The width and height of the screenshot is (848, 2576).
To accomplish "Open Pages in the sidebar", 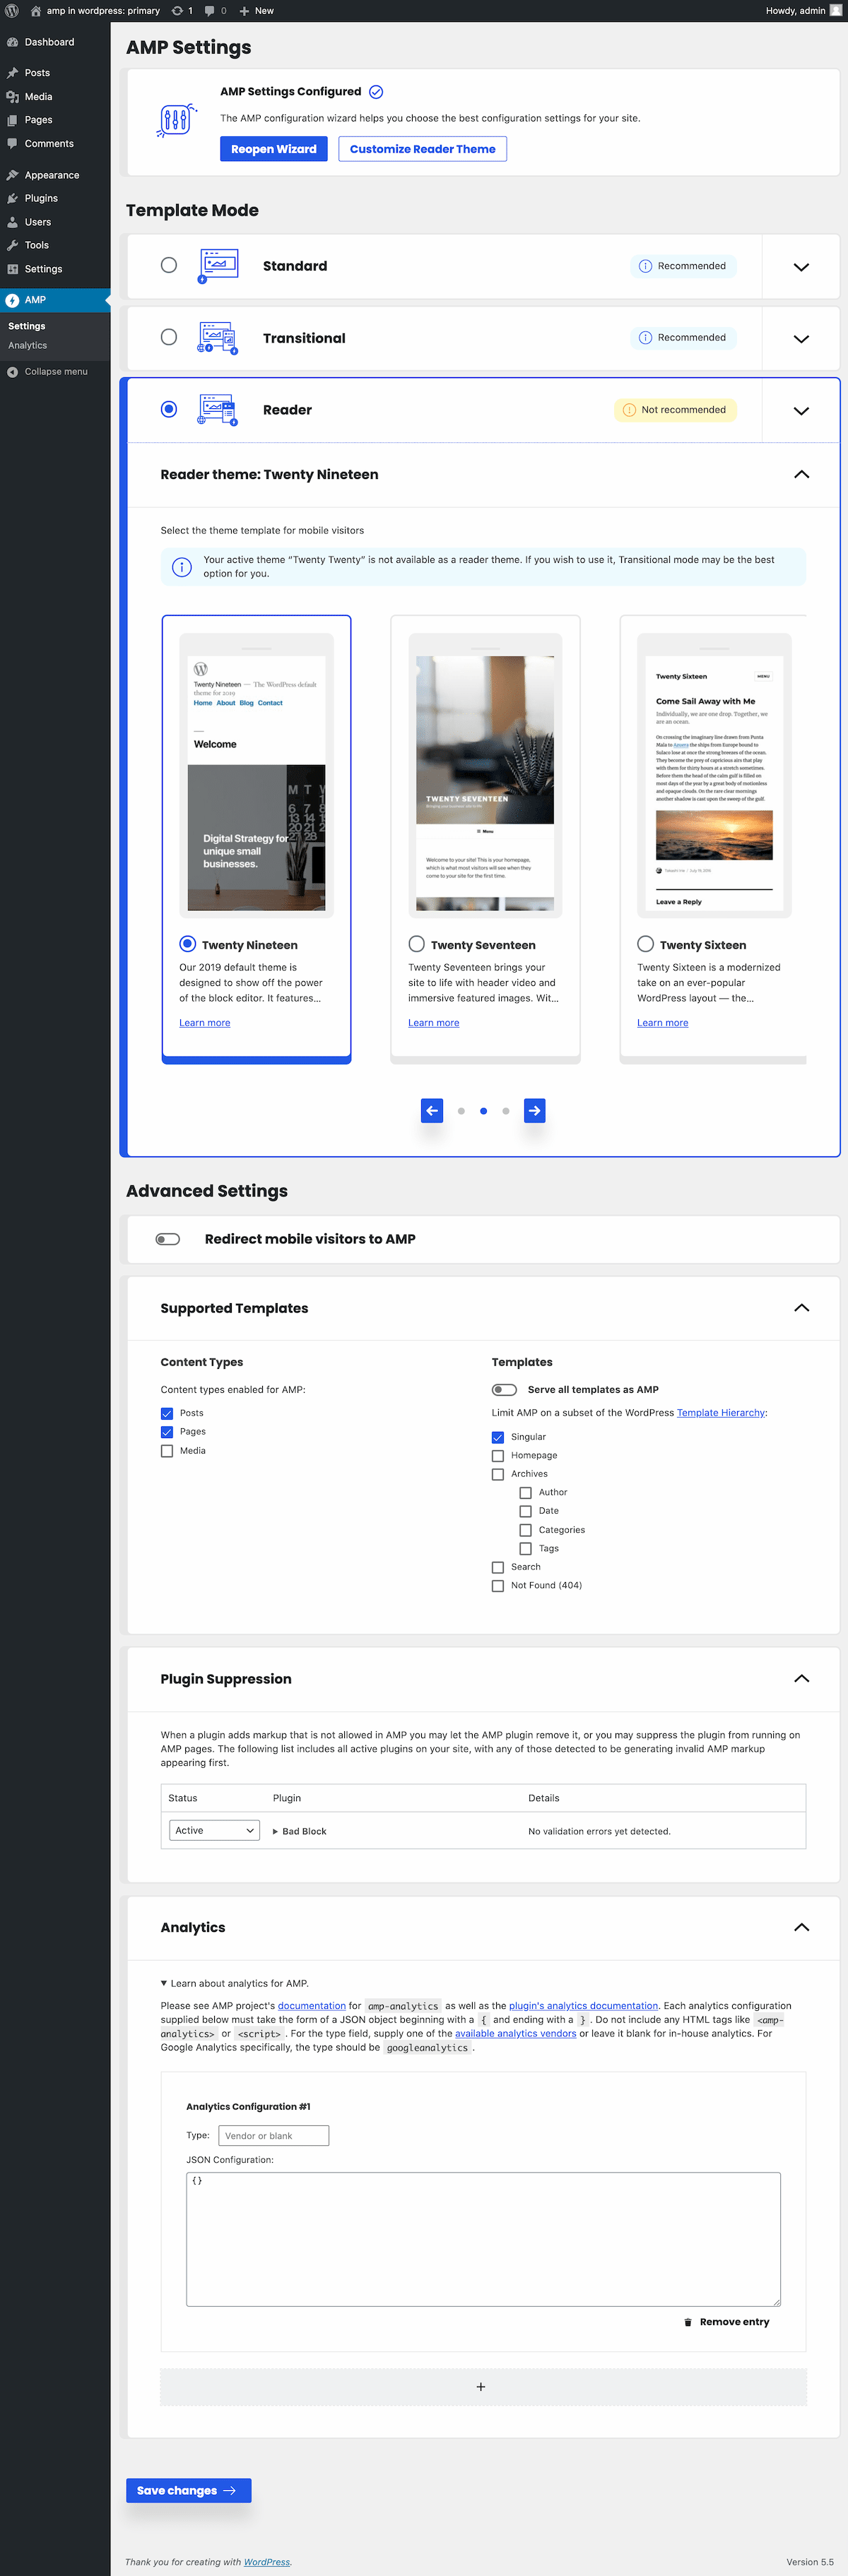I will (x=38, y=120).
